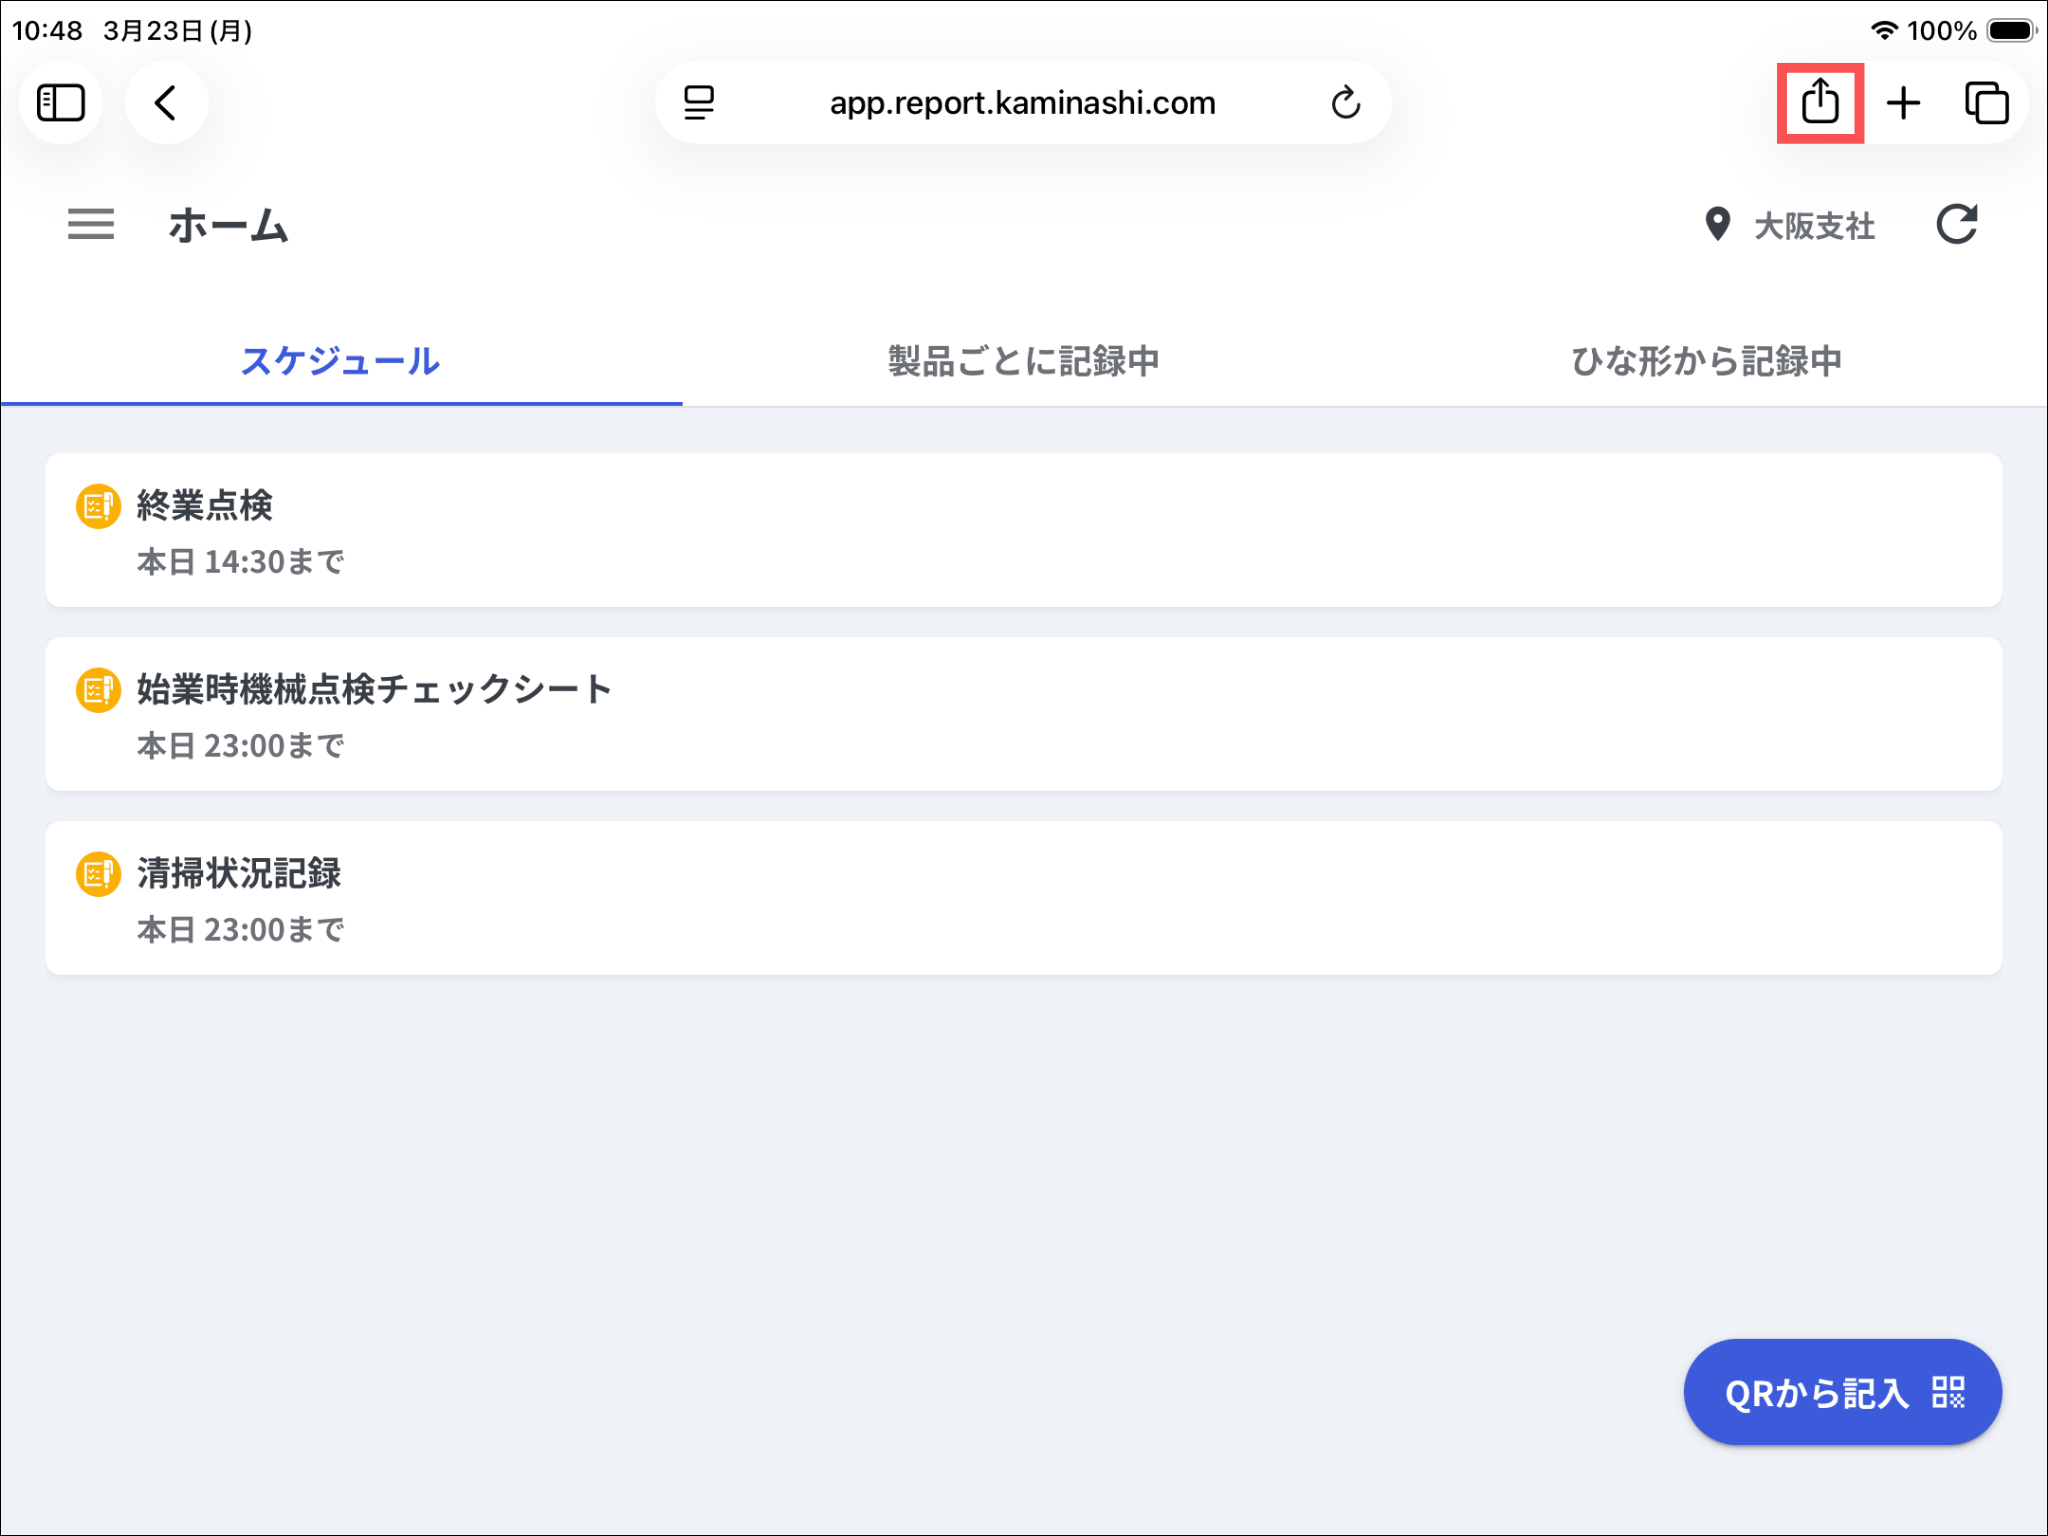Open the hamburger menu next to ホーム
The height and width of the screenshot is (1536, 2048).
91,224
